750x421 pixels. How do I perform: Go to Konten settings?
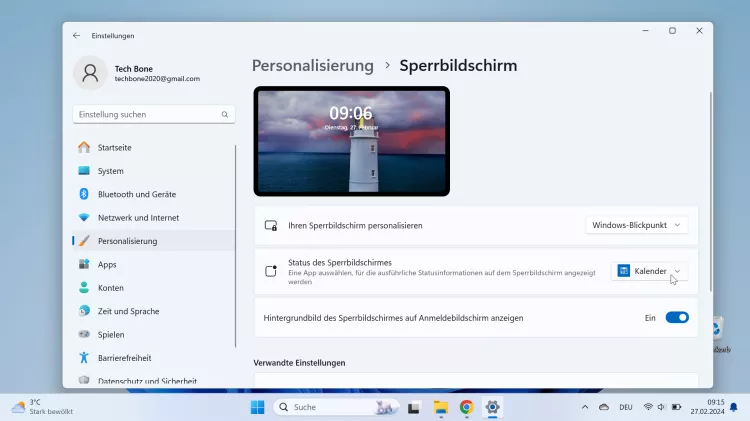pyautogui.click(x=154, y=288)
